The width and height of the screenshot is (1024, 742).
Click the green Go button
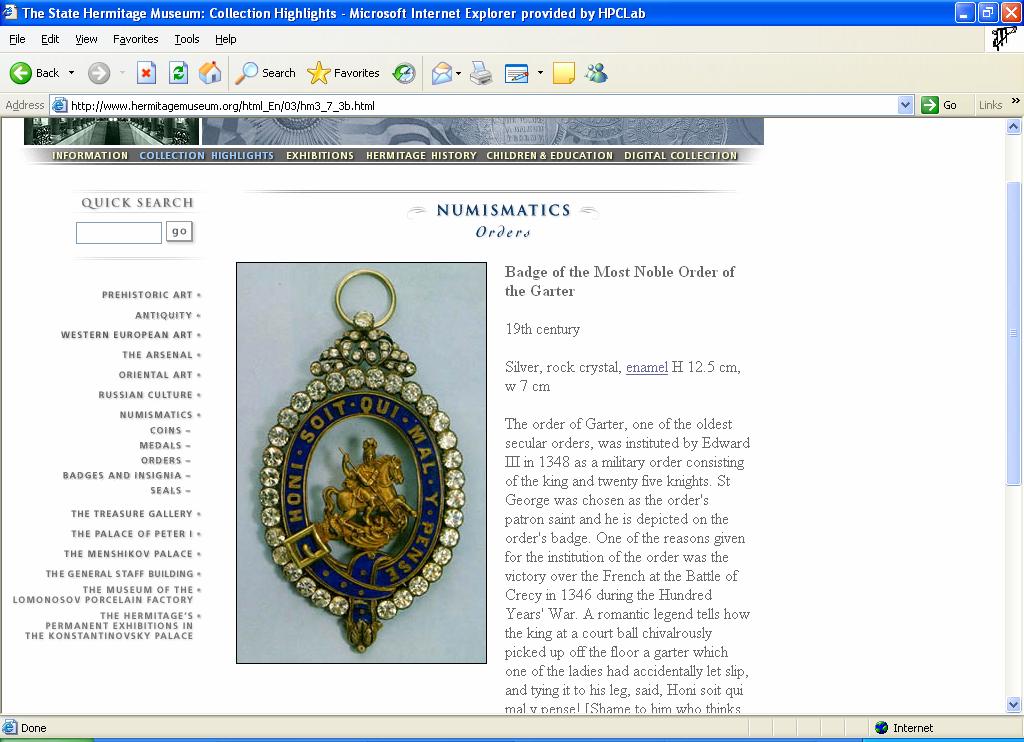point(939,105)
